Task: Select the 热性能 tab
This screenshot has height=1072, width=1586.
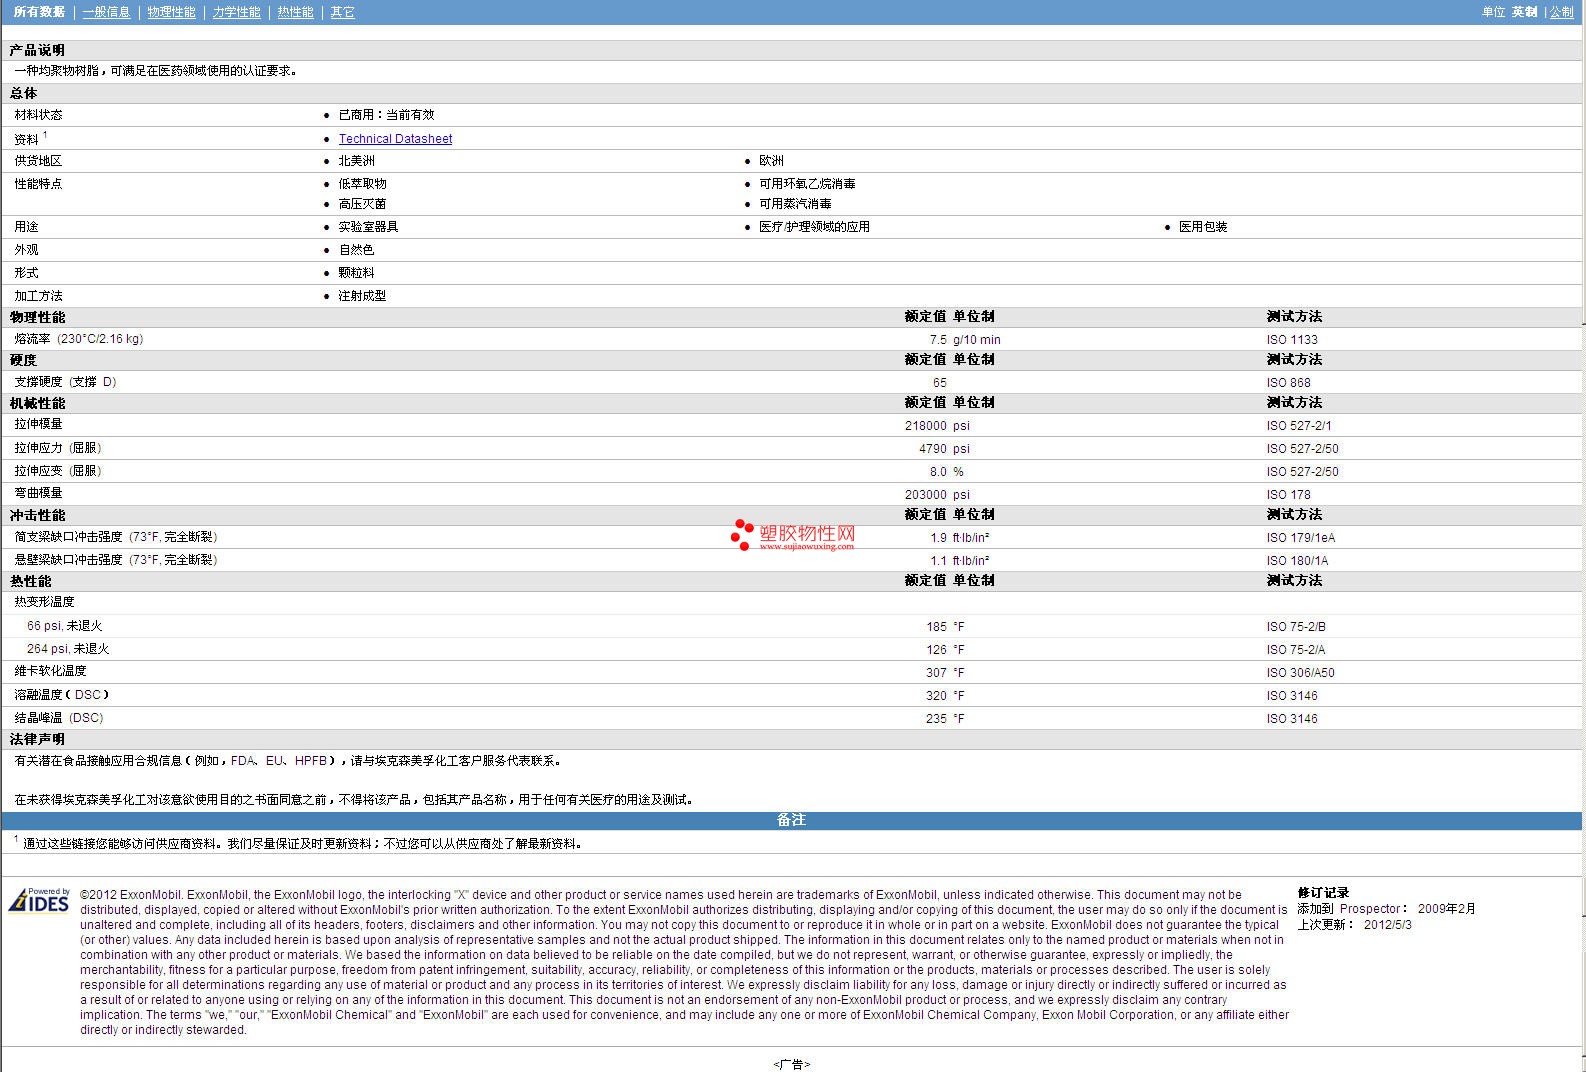Action: coord(295,12)
